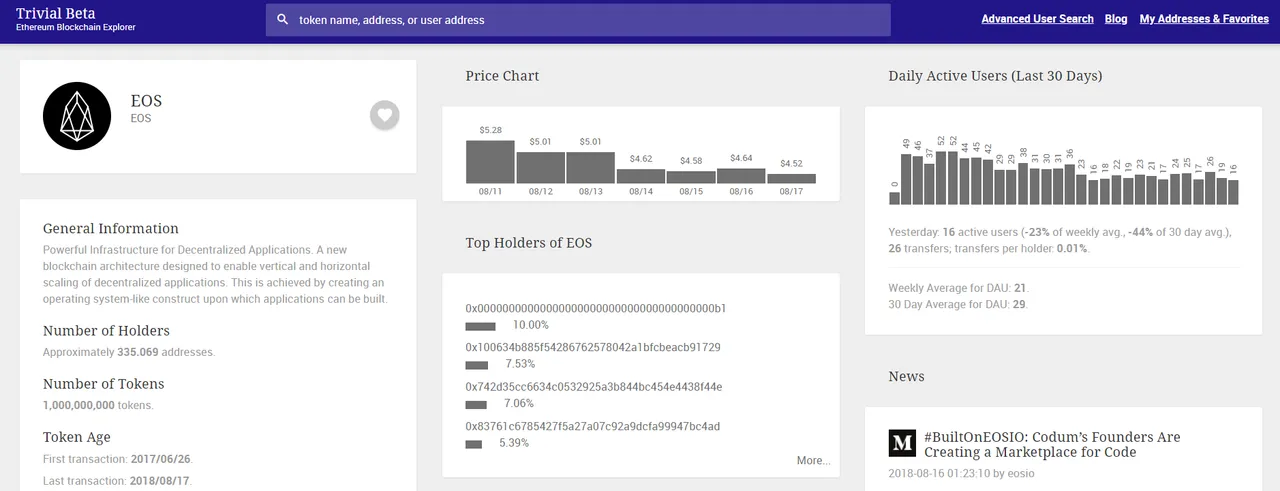Screen dimensions: 1280x491
Task: Focus the token name search field
Action: tap(578, 20)
